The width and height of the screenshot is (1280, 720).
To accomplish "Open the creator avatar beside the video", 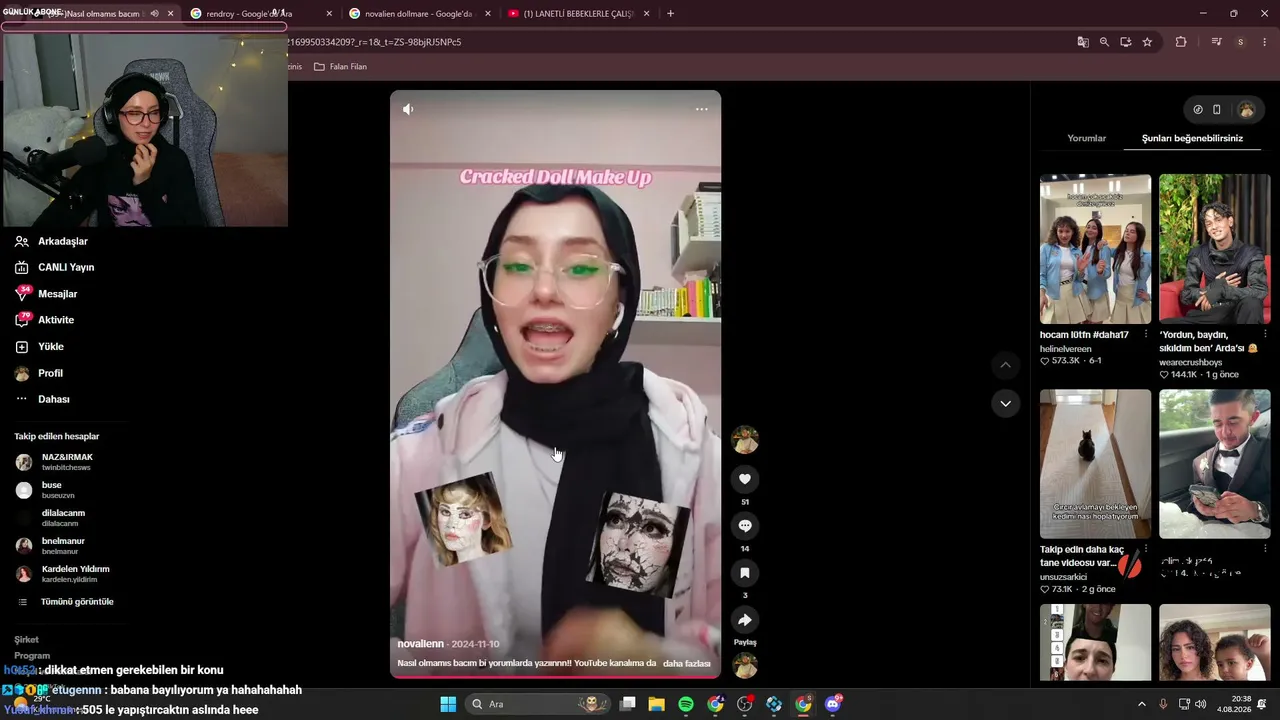I will 744,439.
